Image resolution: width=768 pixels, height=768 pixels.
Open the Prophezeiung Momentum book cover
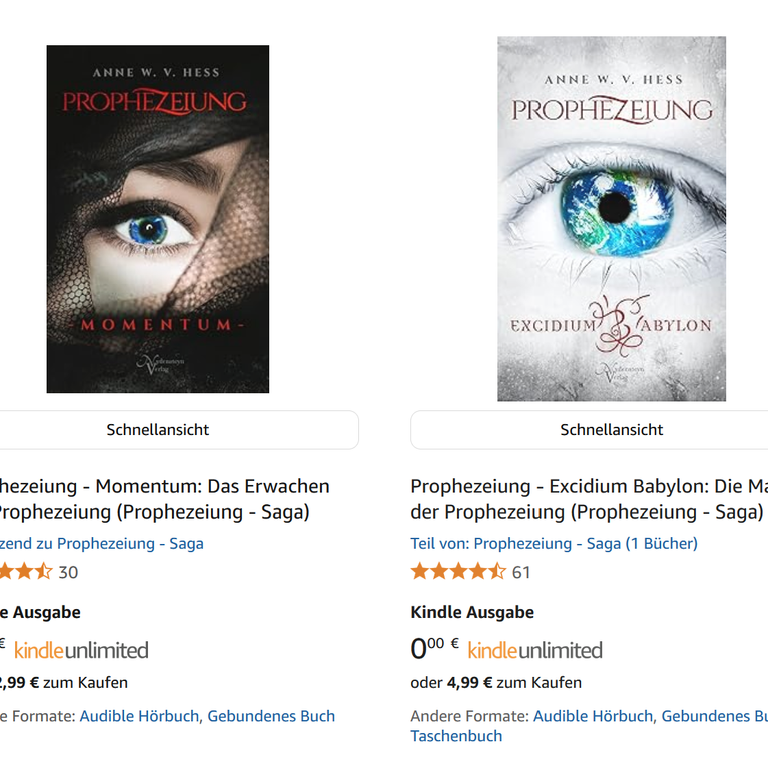tap(158, 219)
